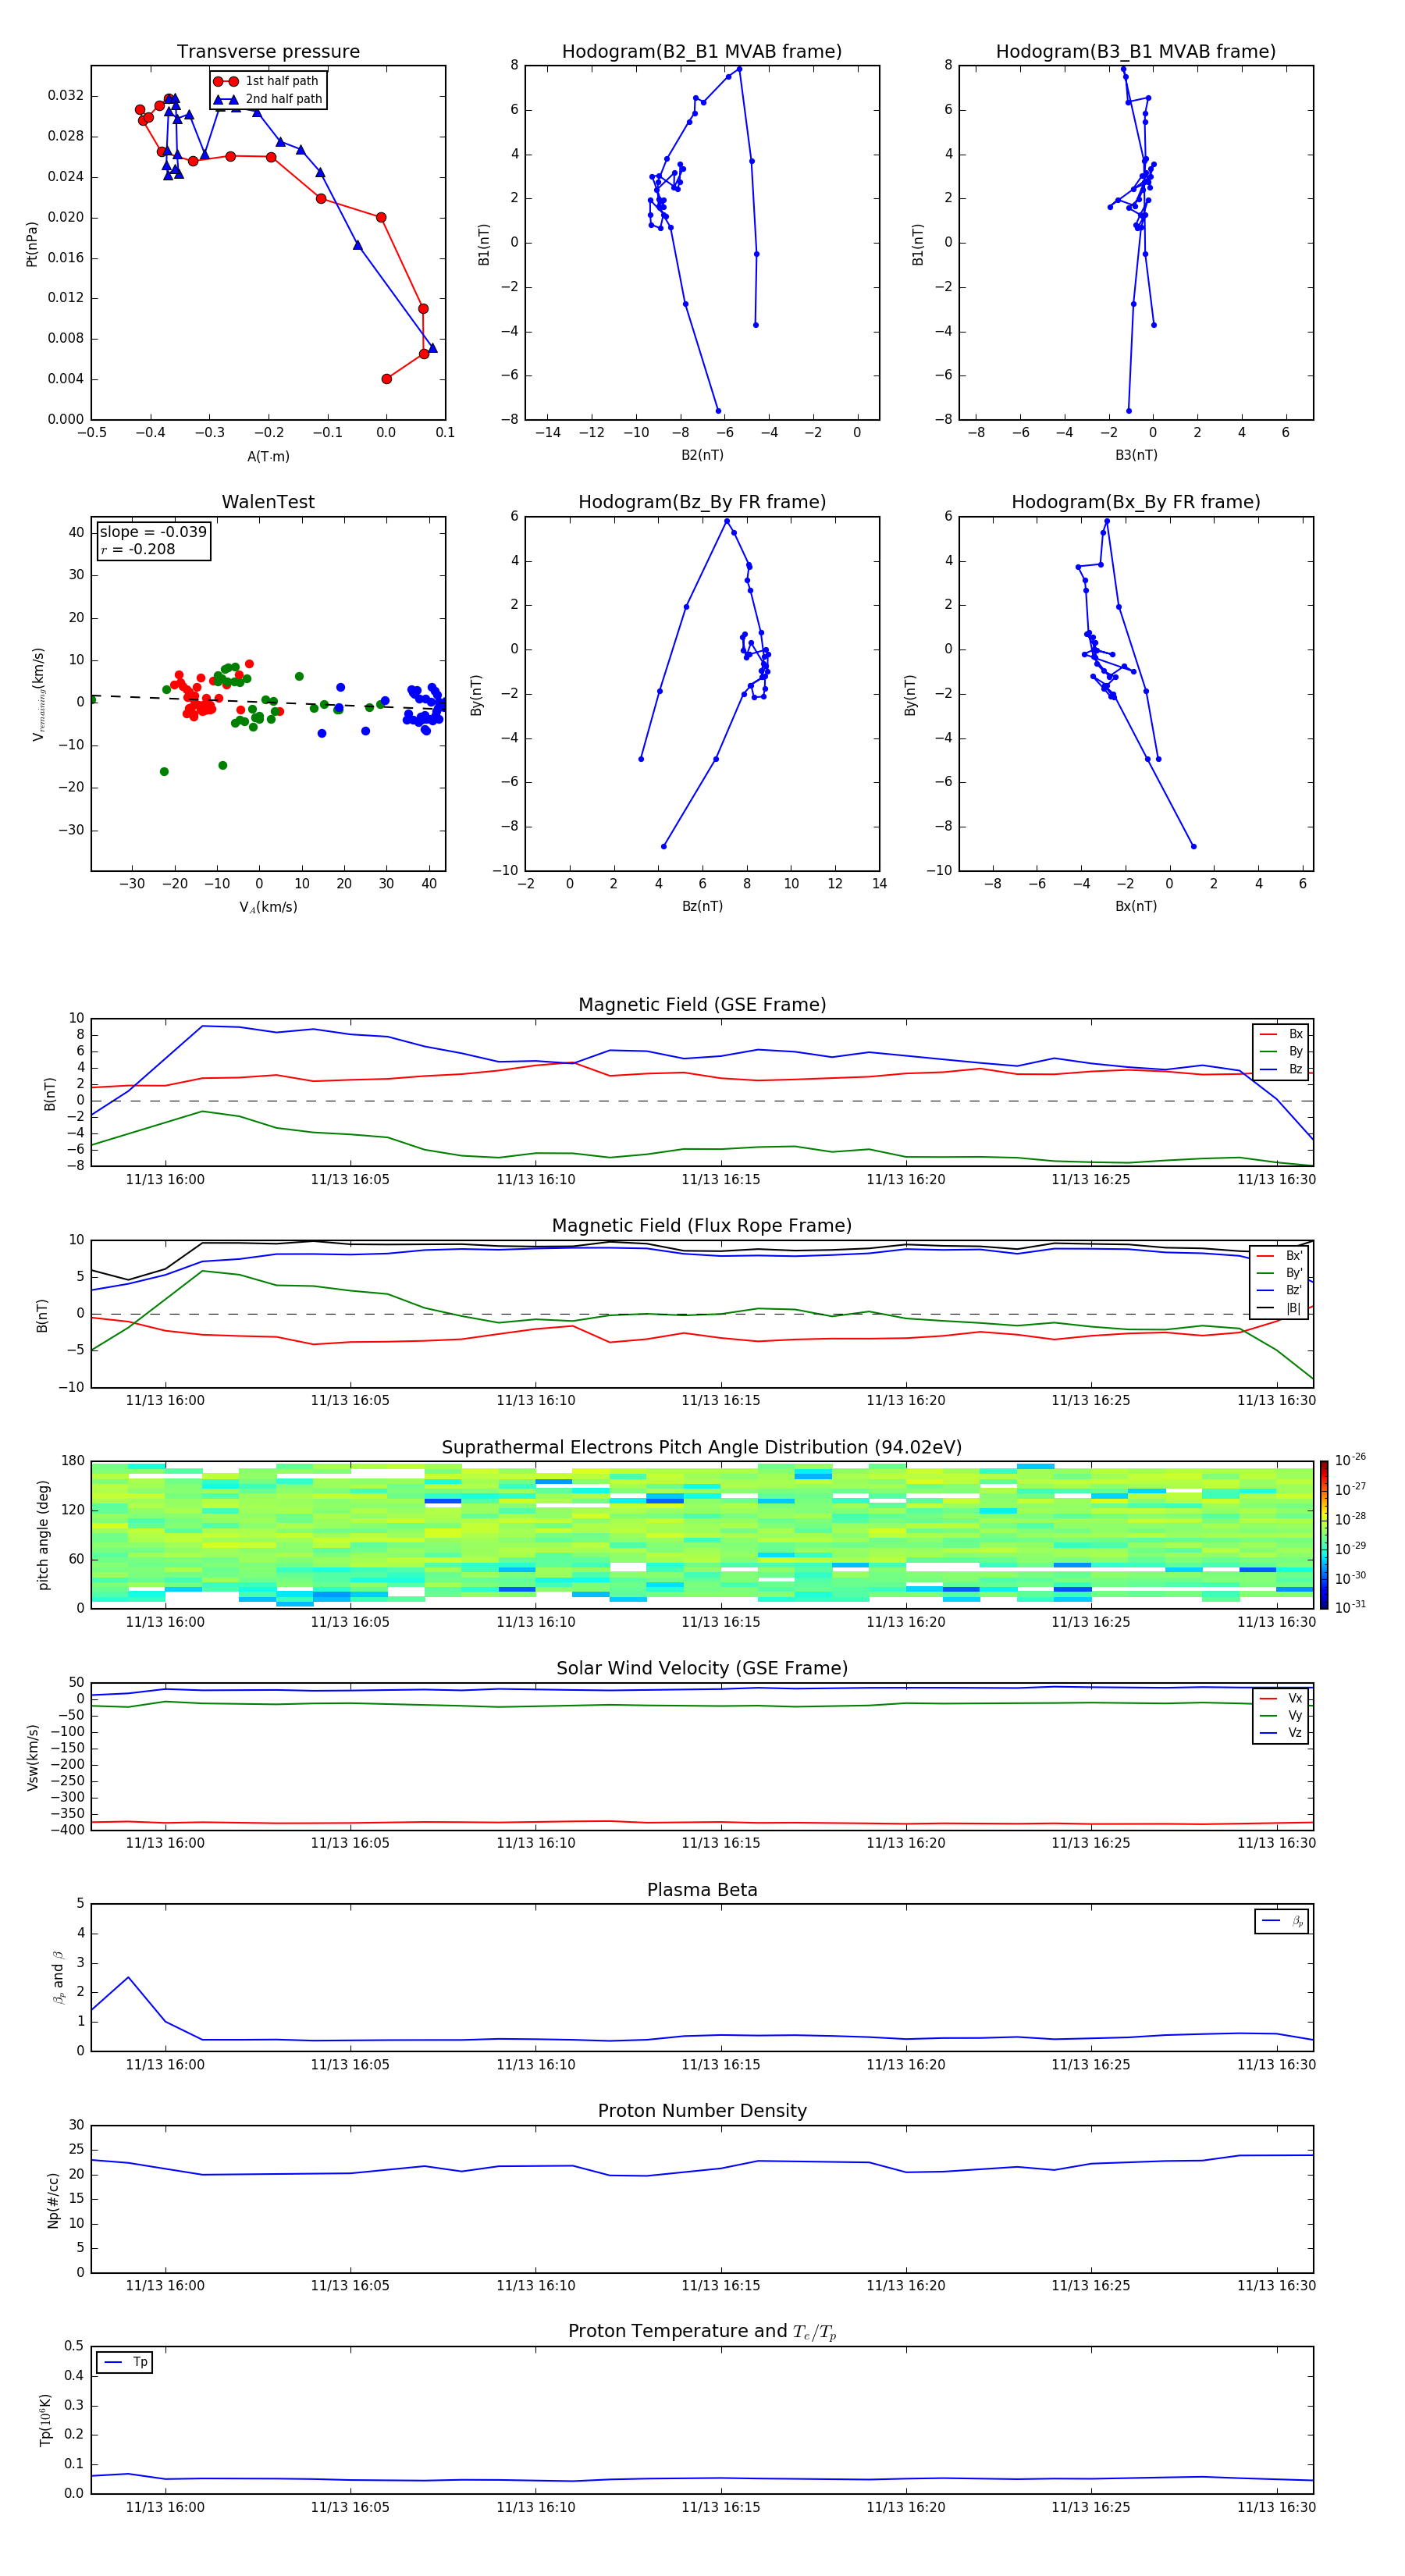The image size is (1405, 2576).
Task: Select 'Bx' legend entry in GSE panel
Action: 1281,1034
